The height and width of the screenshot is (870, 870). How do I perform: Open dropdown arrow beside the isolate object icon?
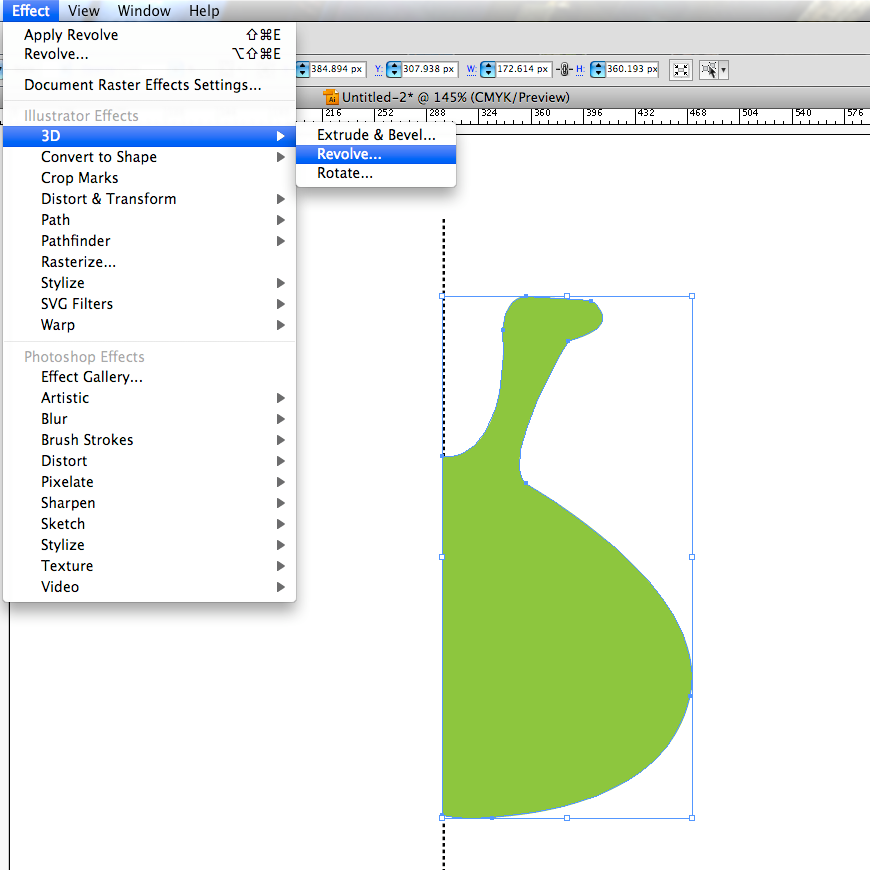(x=724, y=70)
